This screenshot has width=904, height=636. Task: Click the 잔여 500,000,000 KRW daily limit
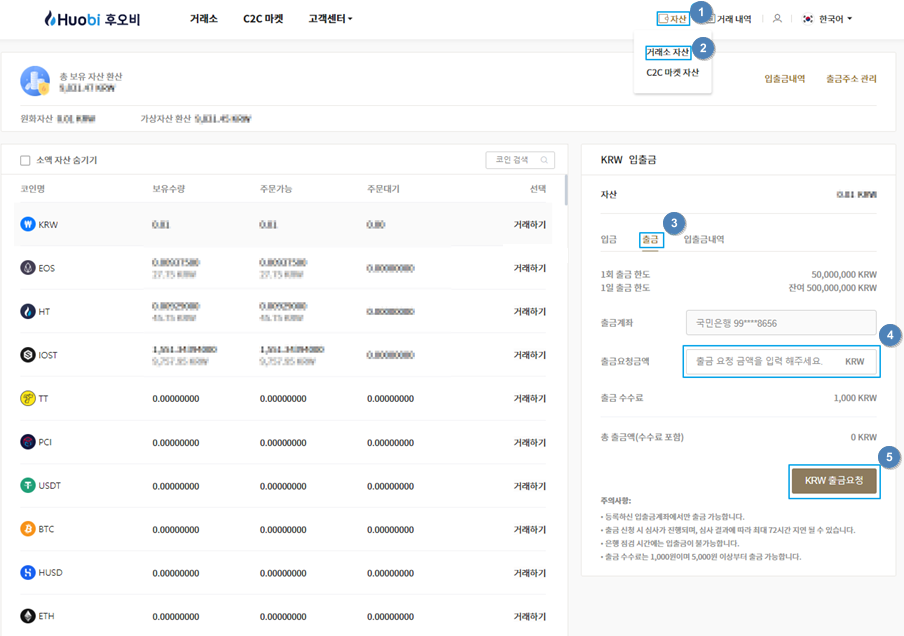(x=833, y=288)
